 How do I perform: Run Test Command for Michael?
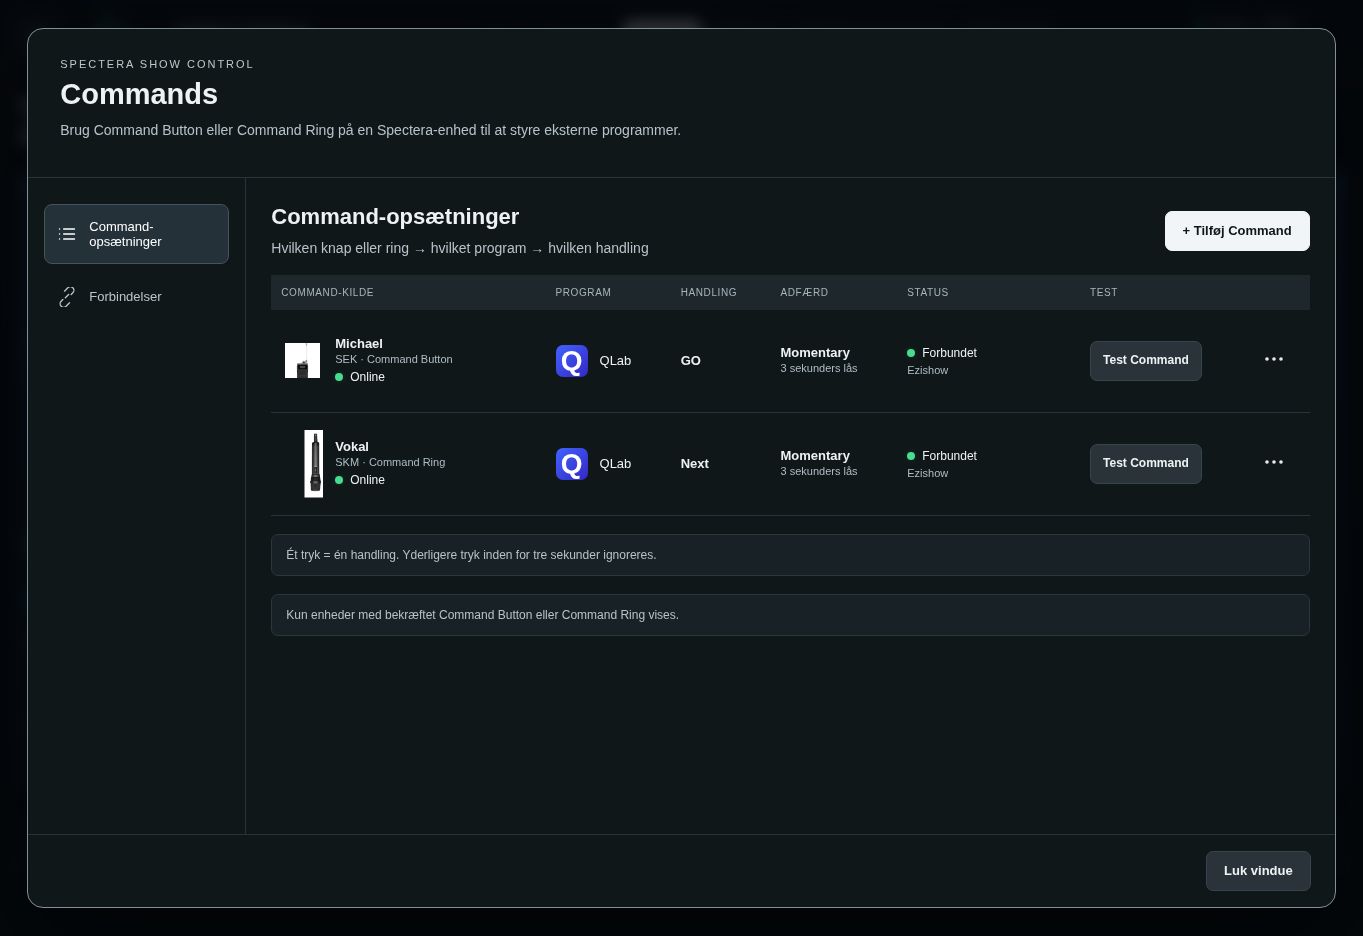[1146, 361]
